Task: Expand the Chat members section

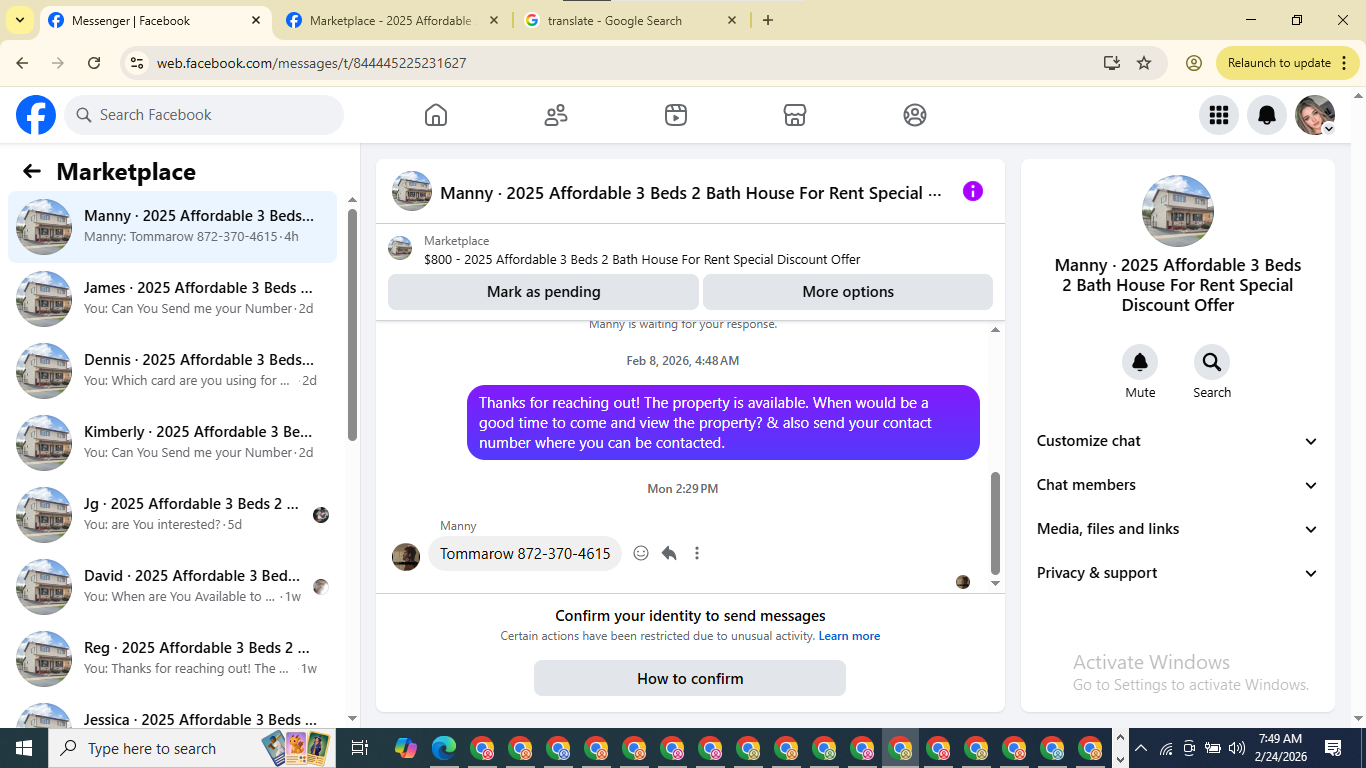Action: [1178, 485]
